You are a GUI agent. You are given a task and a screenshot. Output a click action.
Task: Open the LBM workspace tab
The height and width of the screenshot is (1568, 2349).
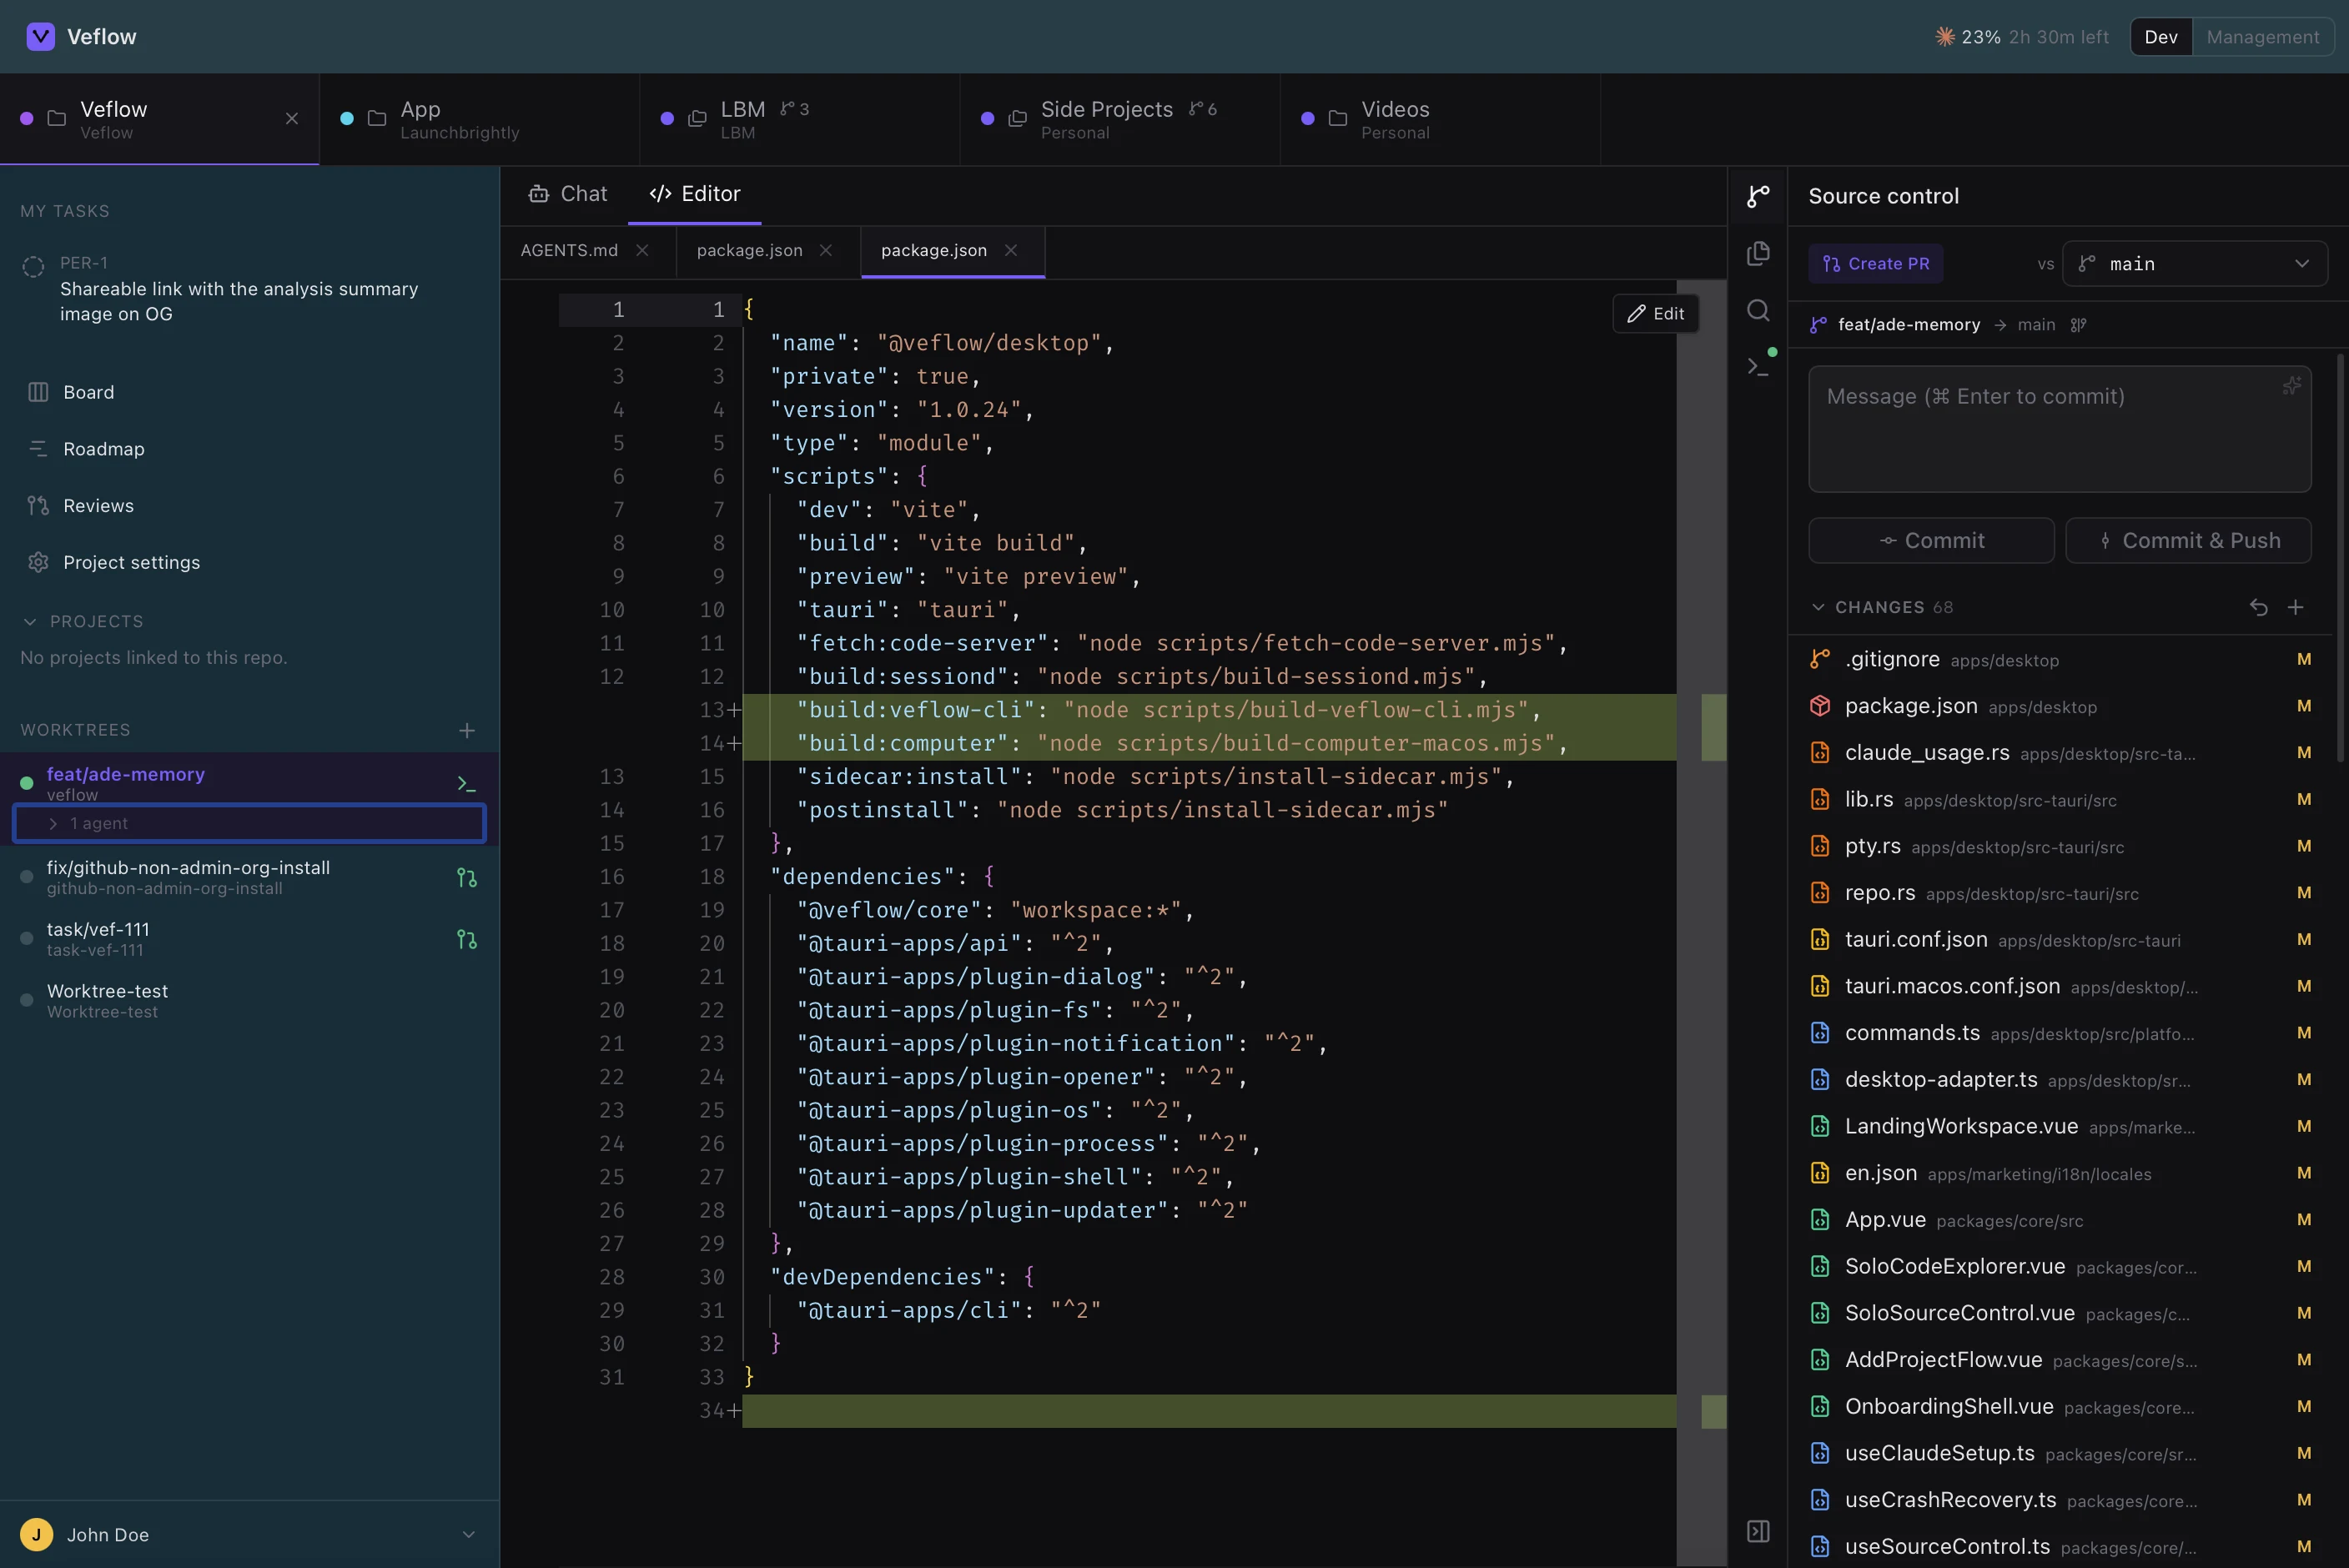click(799, 119)
